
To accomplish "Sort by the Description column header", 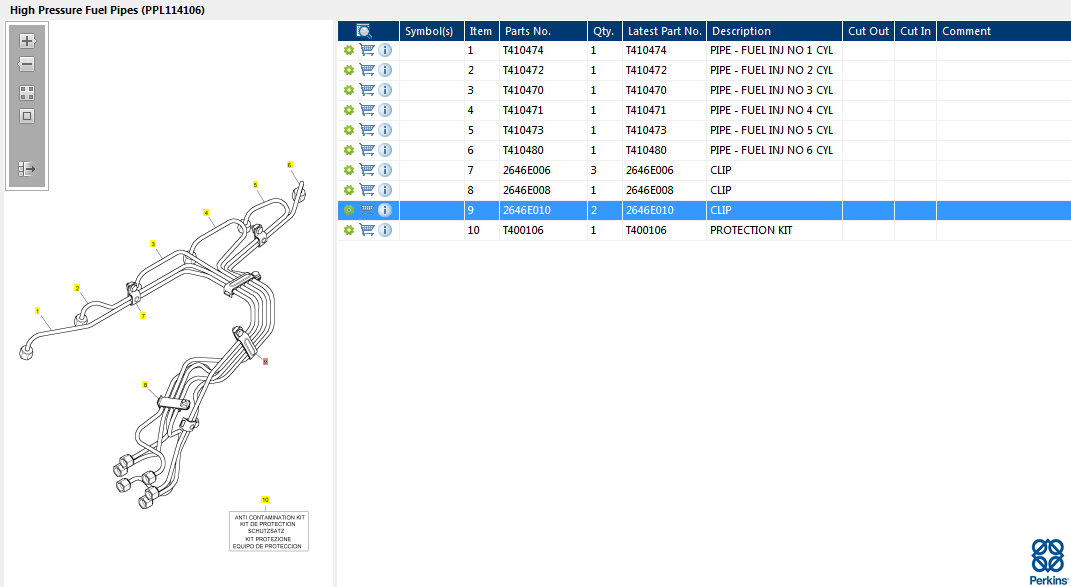I will [741, 31].
